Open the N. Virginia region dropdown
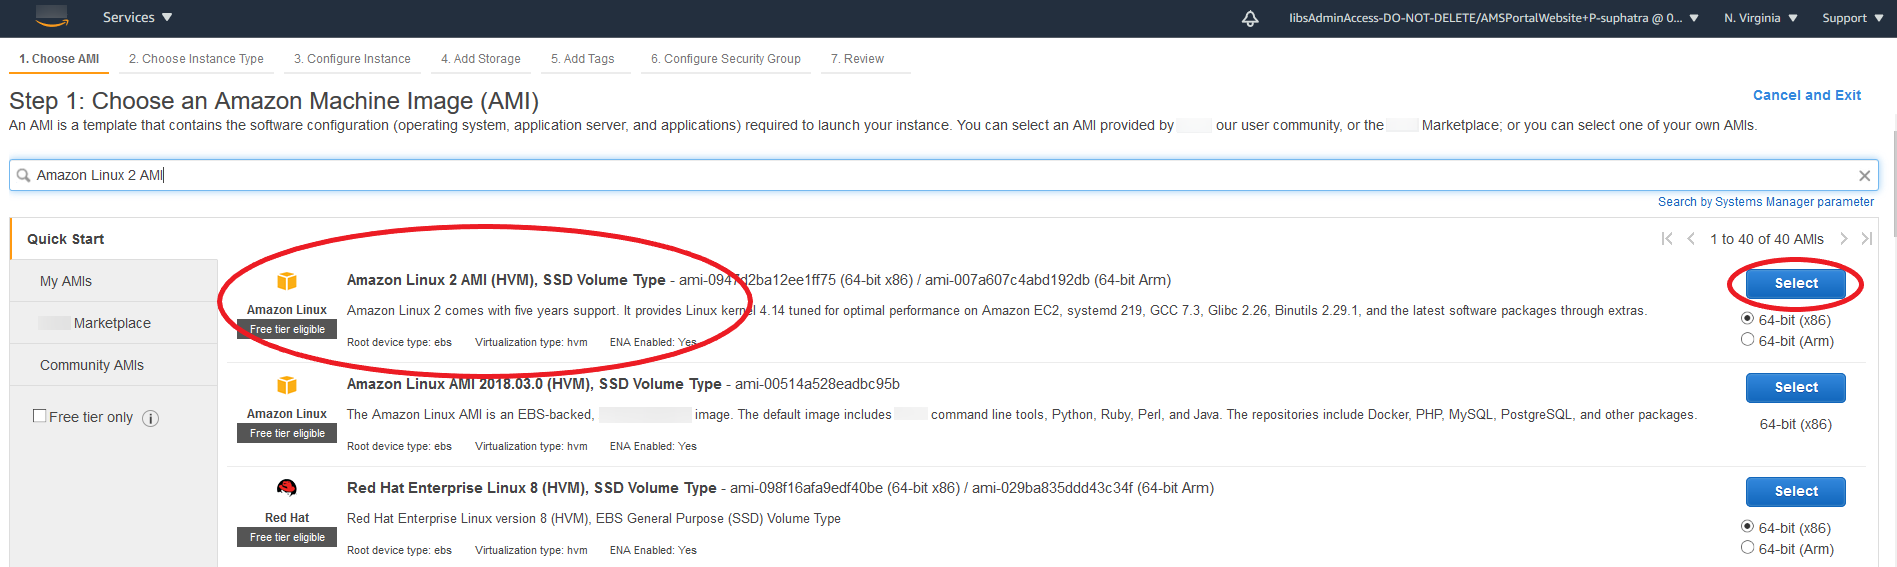Viewport: 1897px width, 567px height. (x=1760, y=18)
